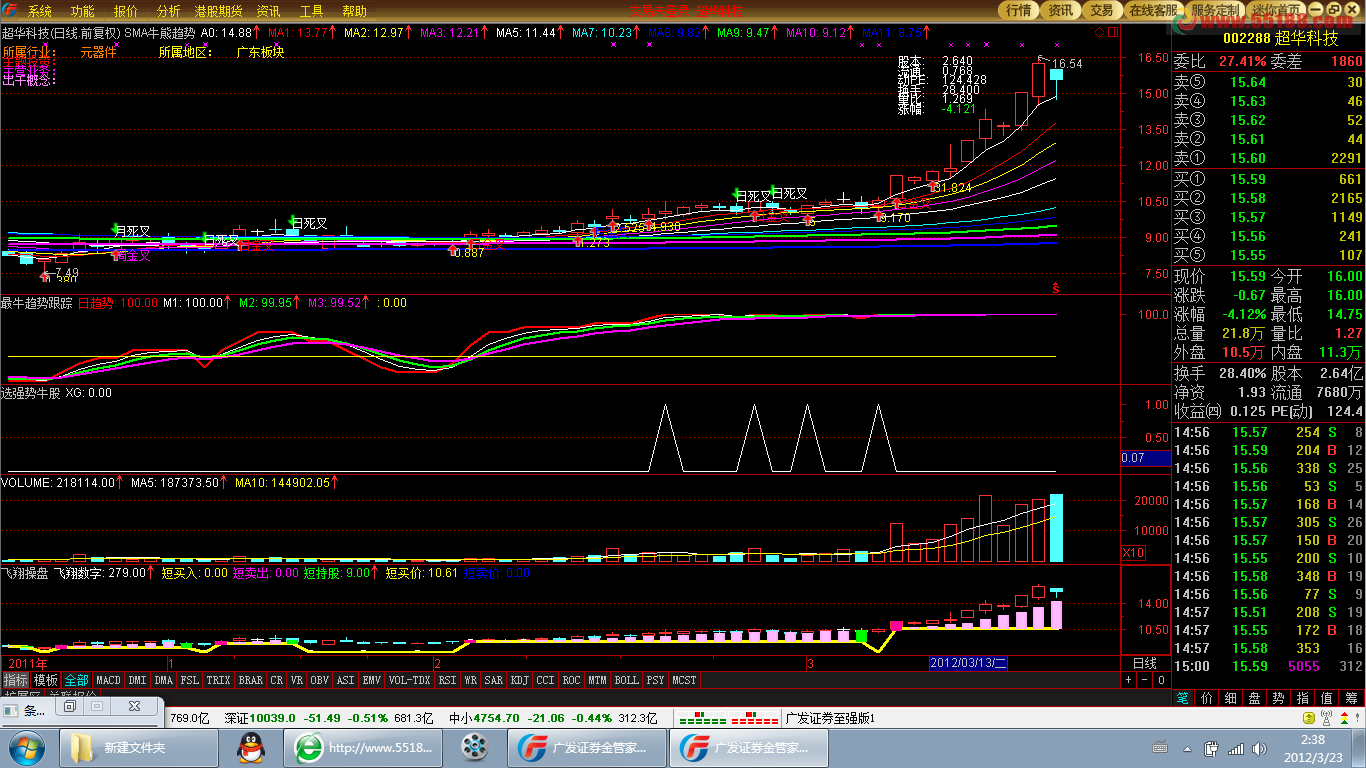
Task: Open the QQ penguin icon in taskbar
Action: 251,747
